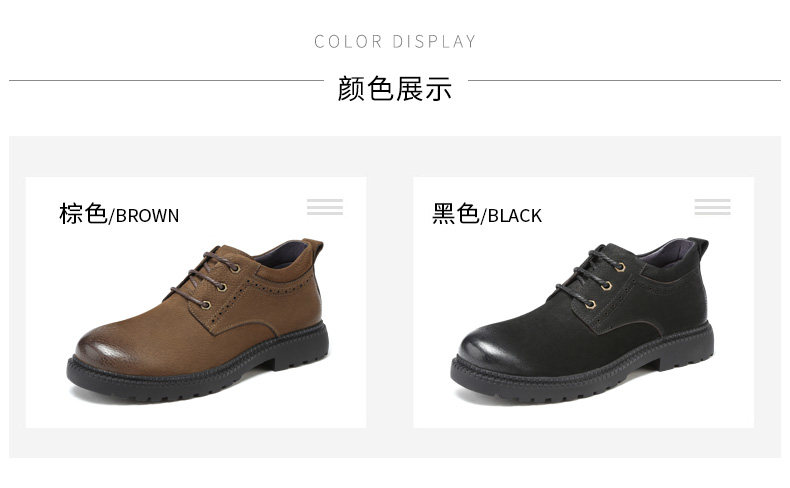
Task: Click the 棕色/BROWN label
Action: click(119, 214)
